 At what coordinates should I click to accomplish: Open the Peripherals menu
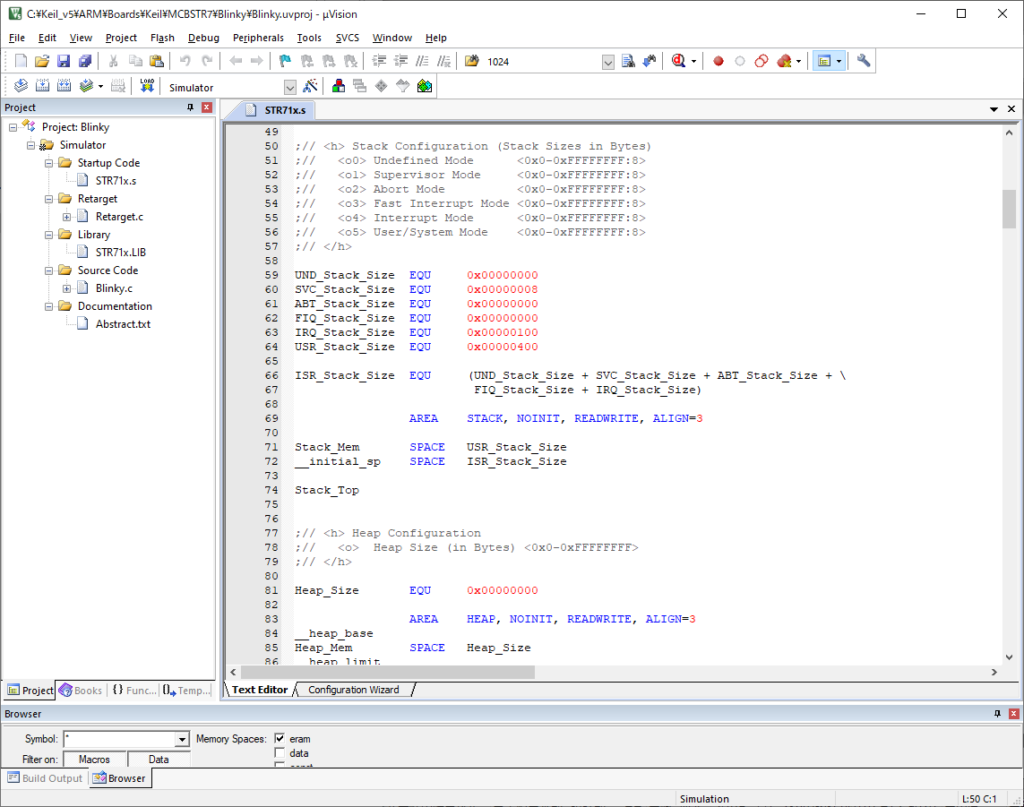(258, 38)
